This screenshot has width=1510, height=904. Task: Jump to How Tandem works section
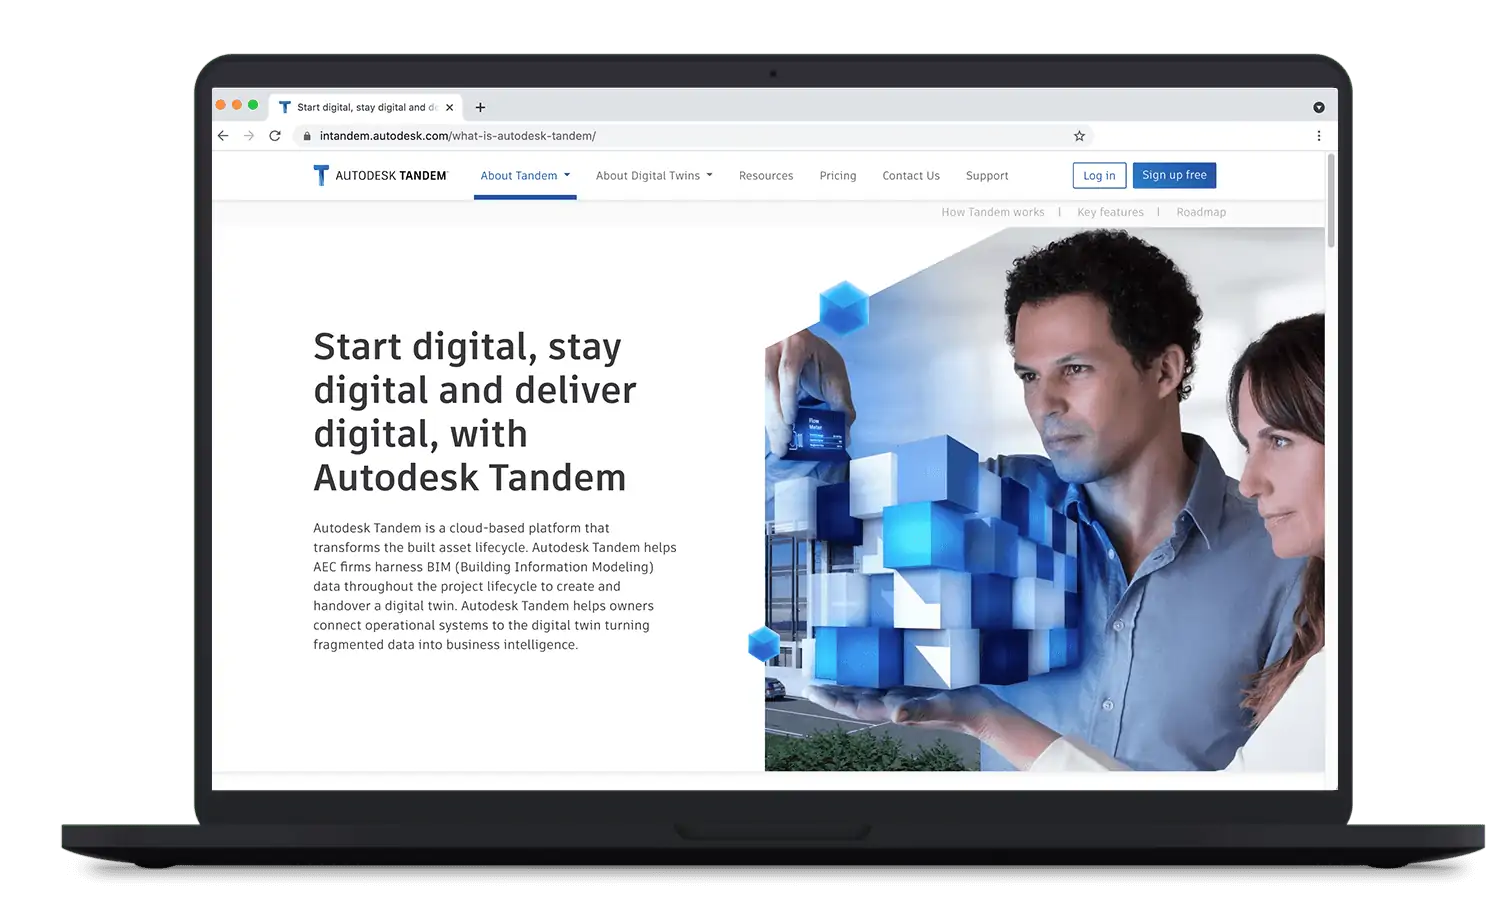click(x=992, y=212)
